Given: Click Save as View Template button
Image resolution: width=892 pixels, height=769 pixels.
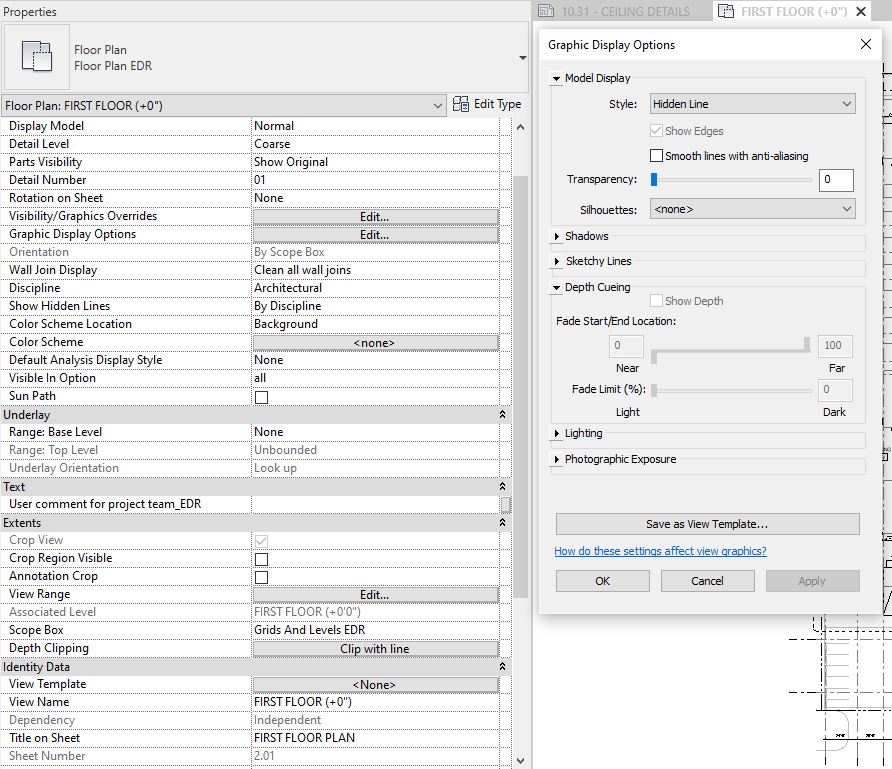Looking at the screenshot, I should [707, 524].
